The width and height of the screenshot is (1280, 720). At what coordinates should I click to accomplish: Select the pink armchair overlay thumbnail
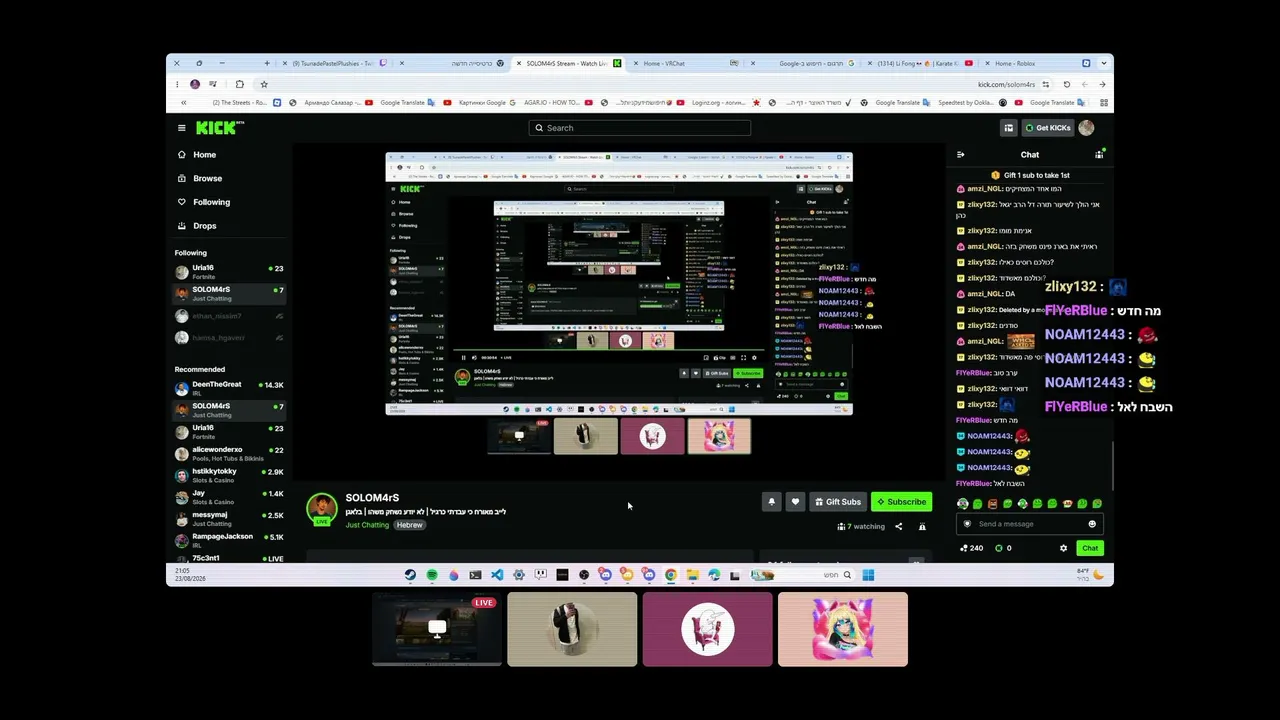707,629
